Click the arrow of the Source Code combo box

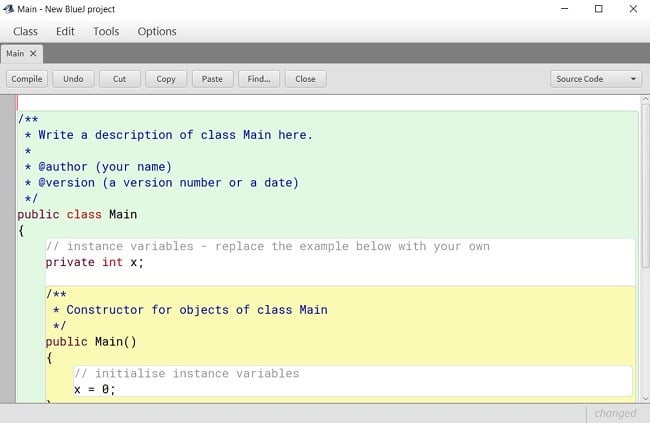633,79
